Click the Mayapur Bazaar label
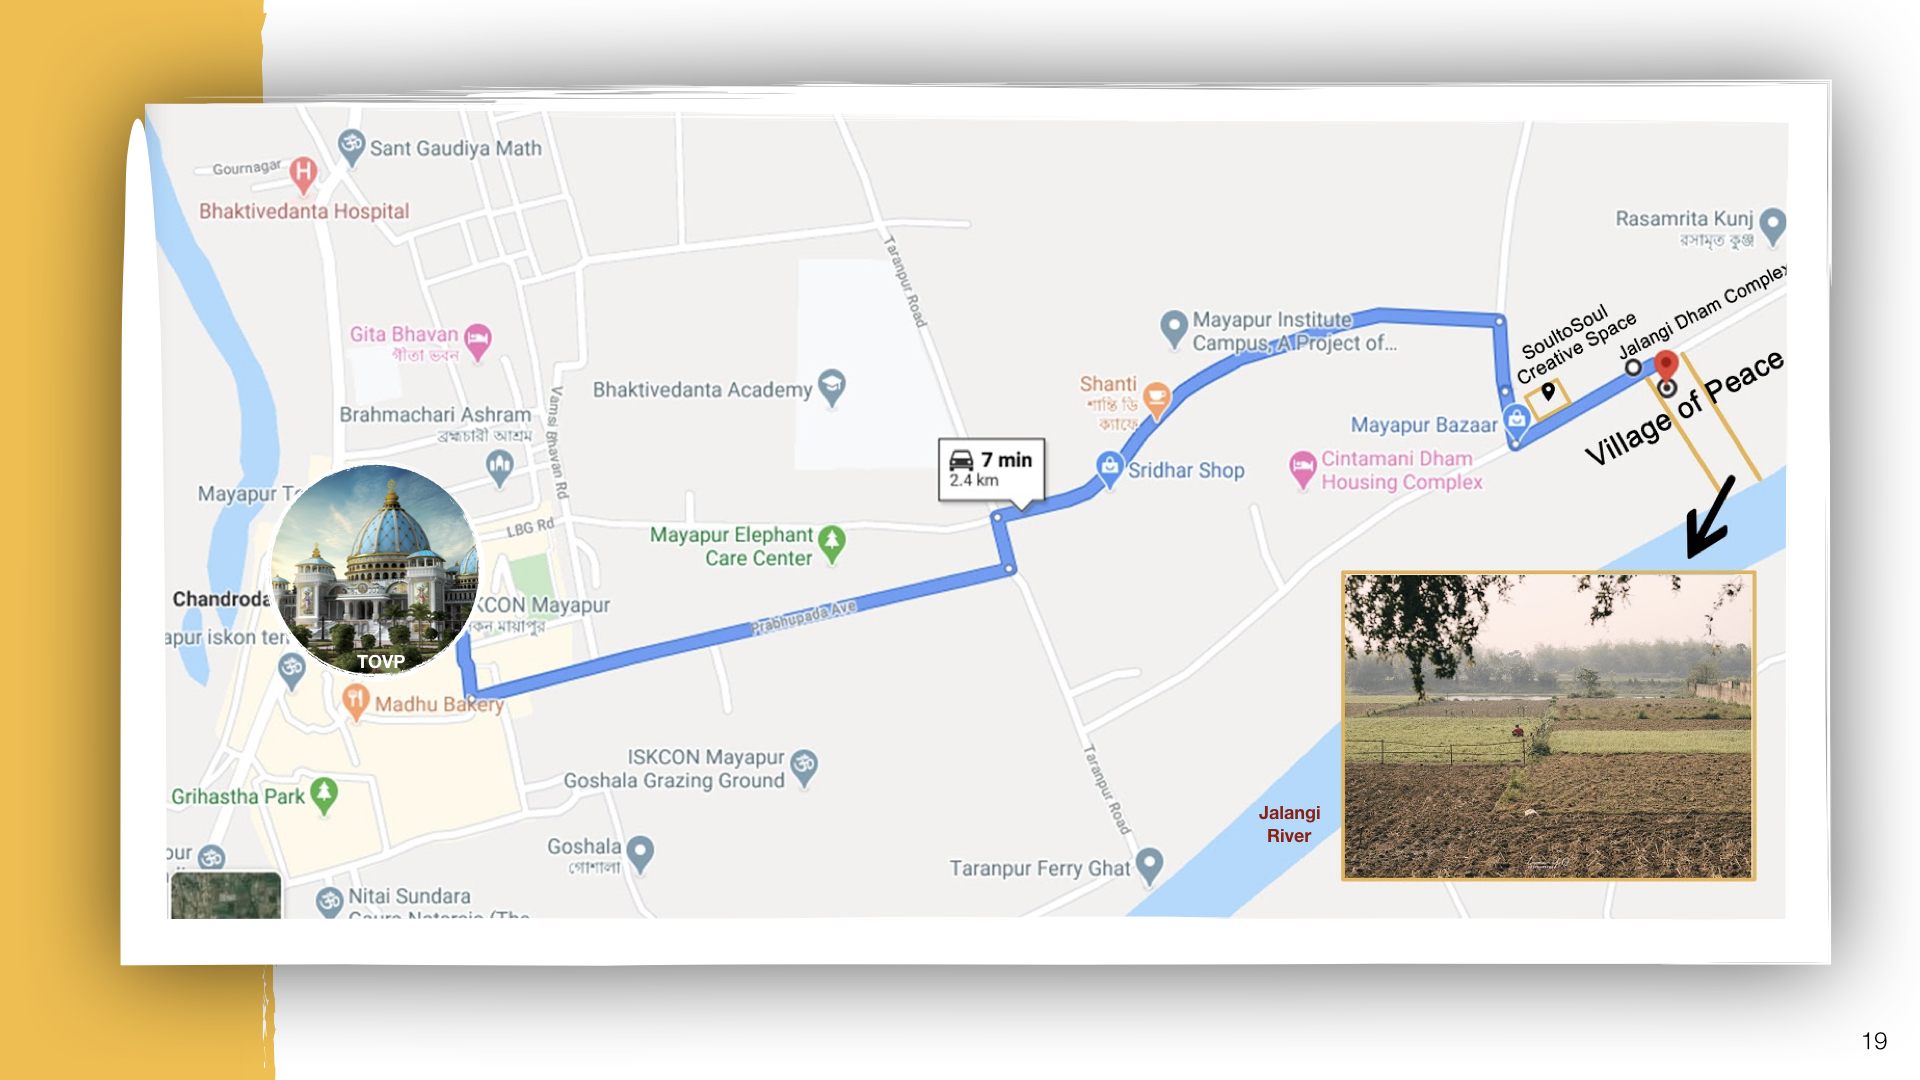The image size is (1920, 1080). pyautogui.click(x=1424, y=425)
